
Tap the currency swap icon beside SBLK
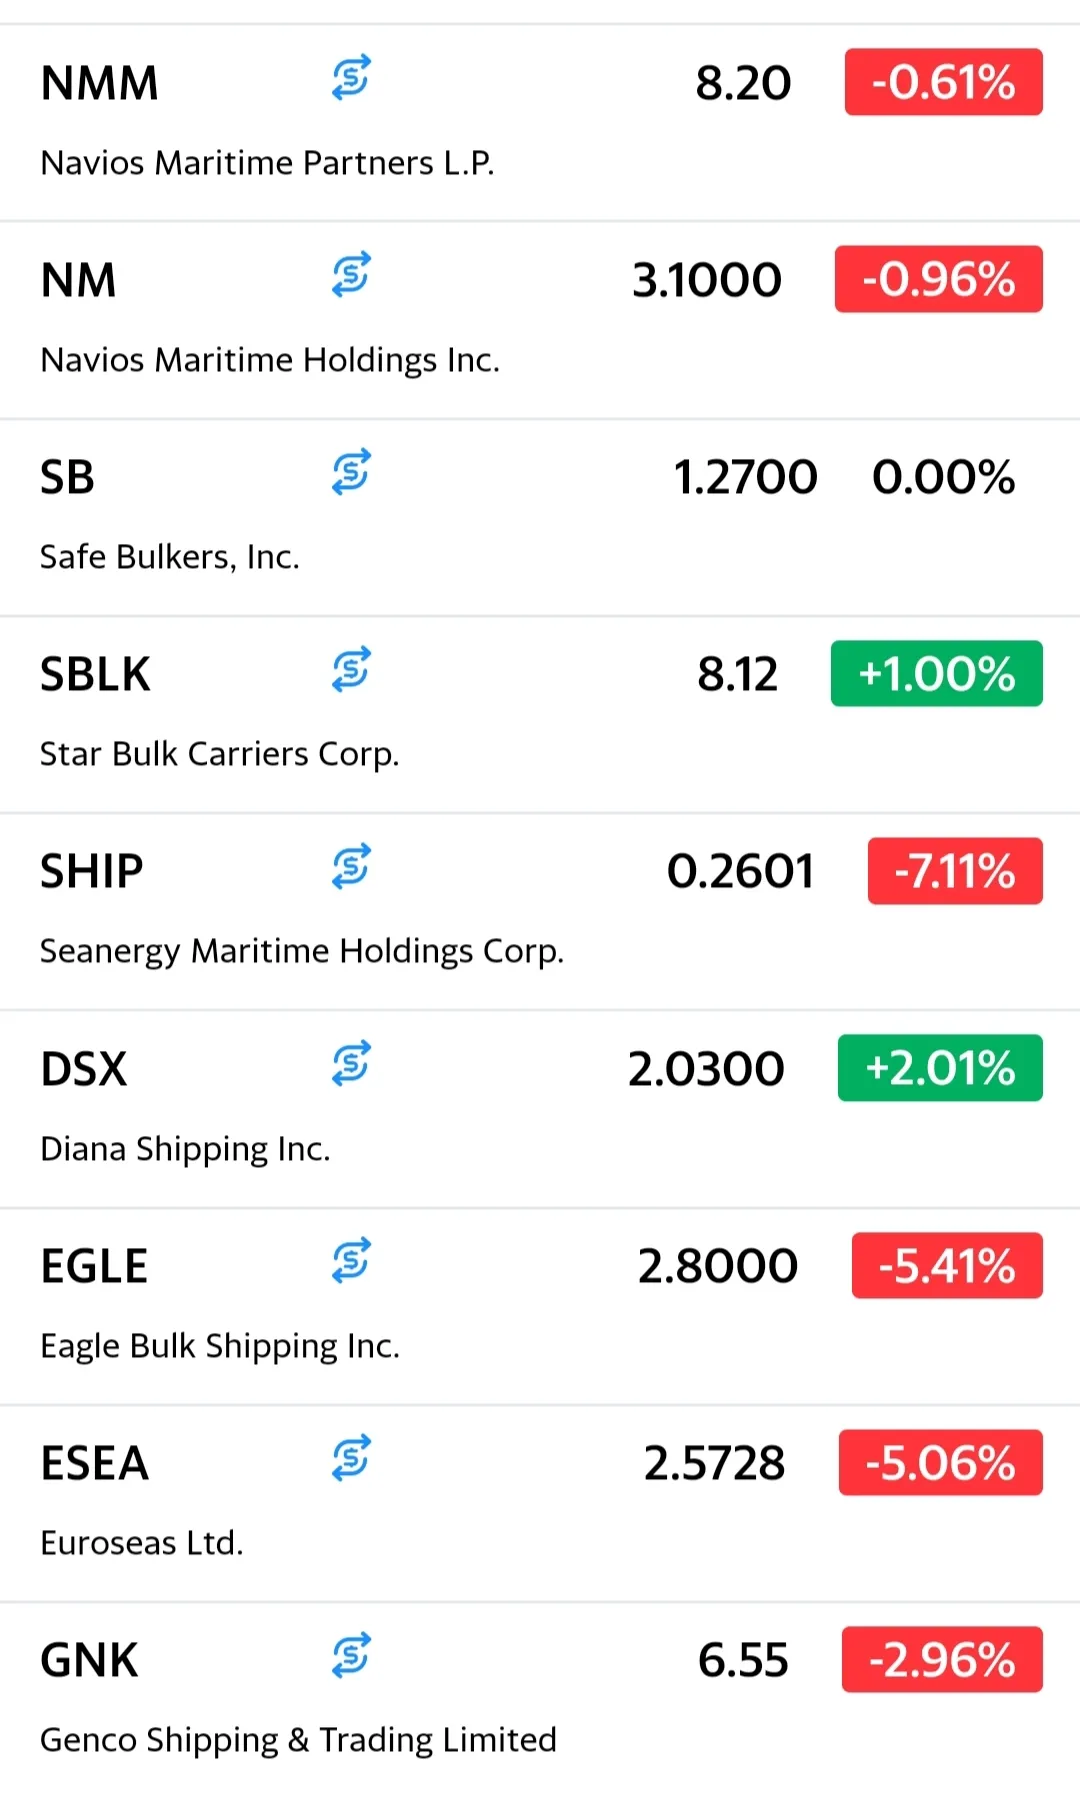pyautogui.click(x=351, y=669)
